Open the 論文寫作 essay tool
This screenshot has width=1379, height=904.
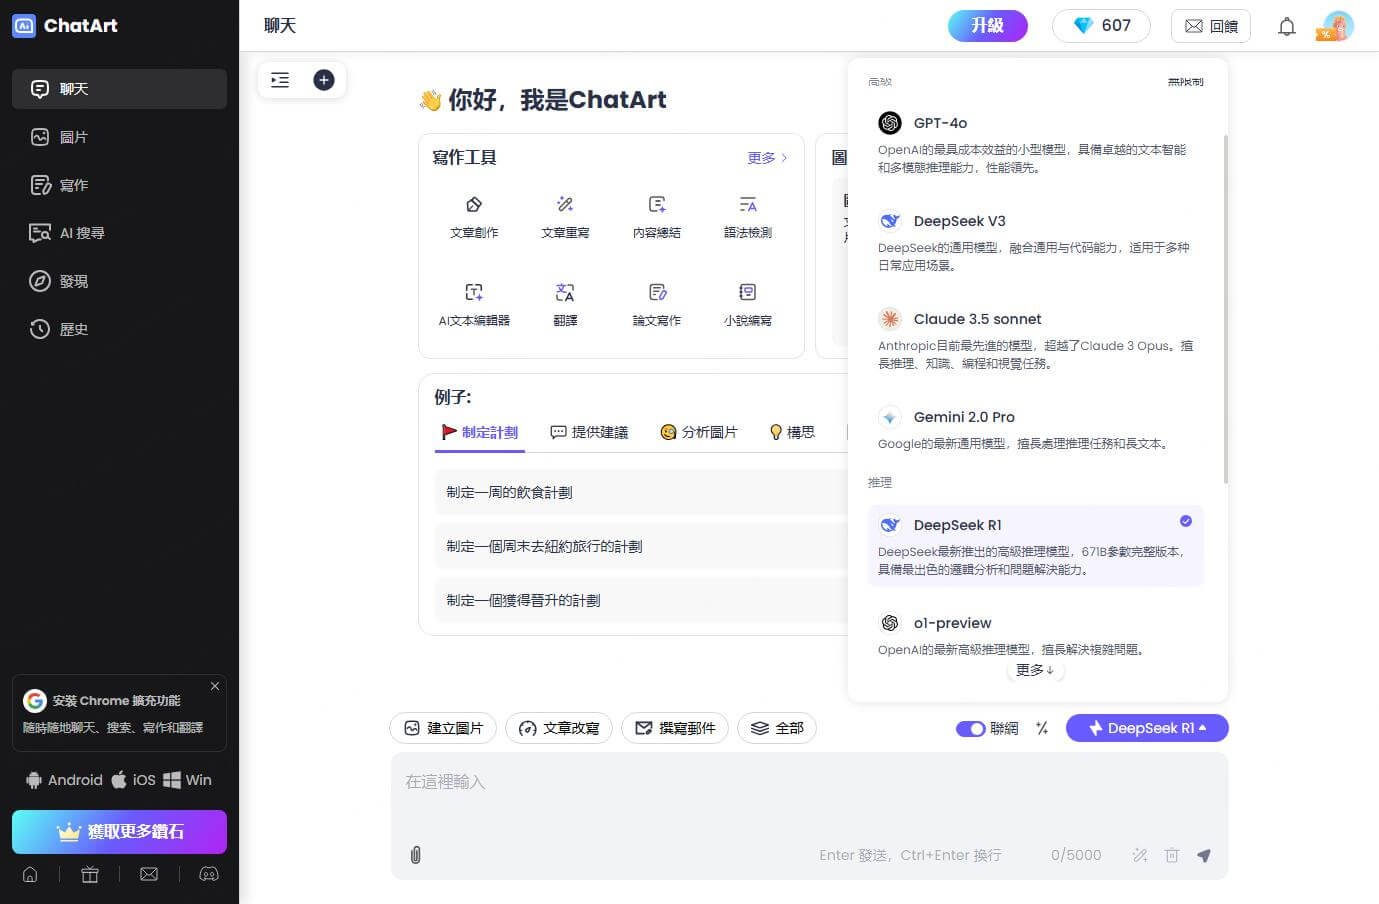[657, 305]
